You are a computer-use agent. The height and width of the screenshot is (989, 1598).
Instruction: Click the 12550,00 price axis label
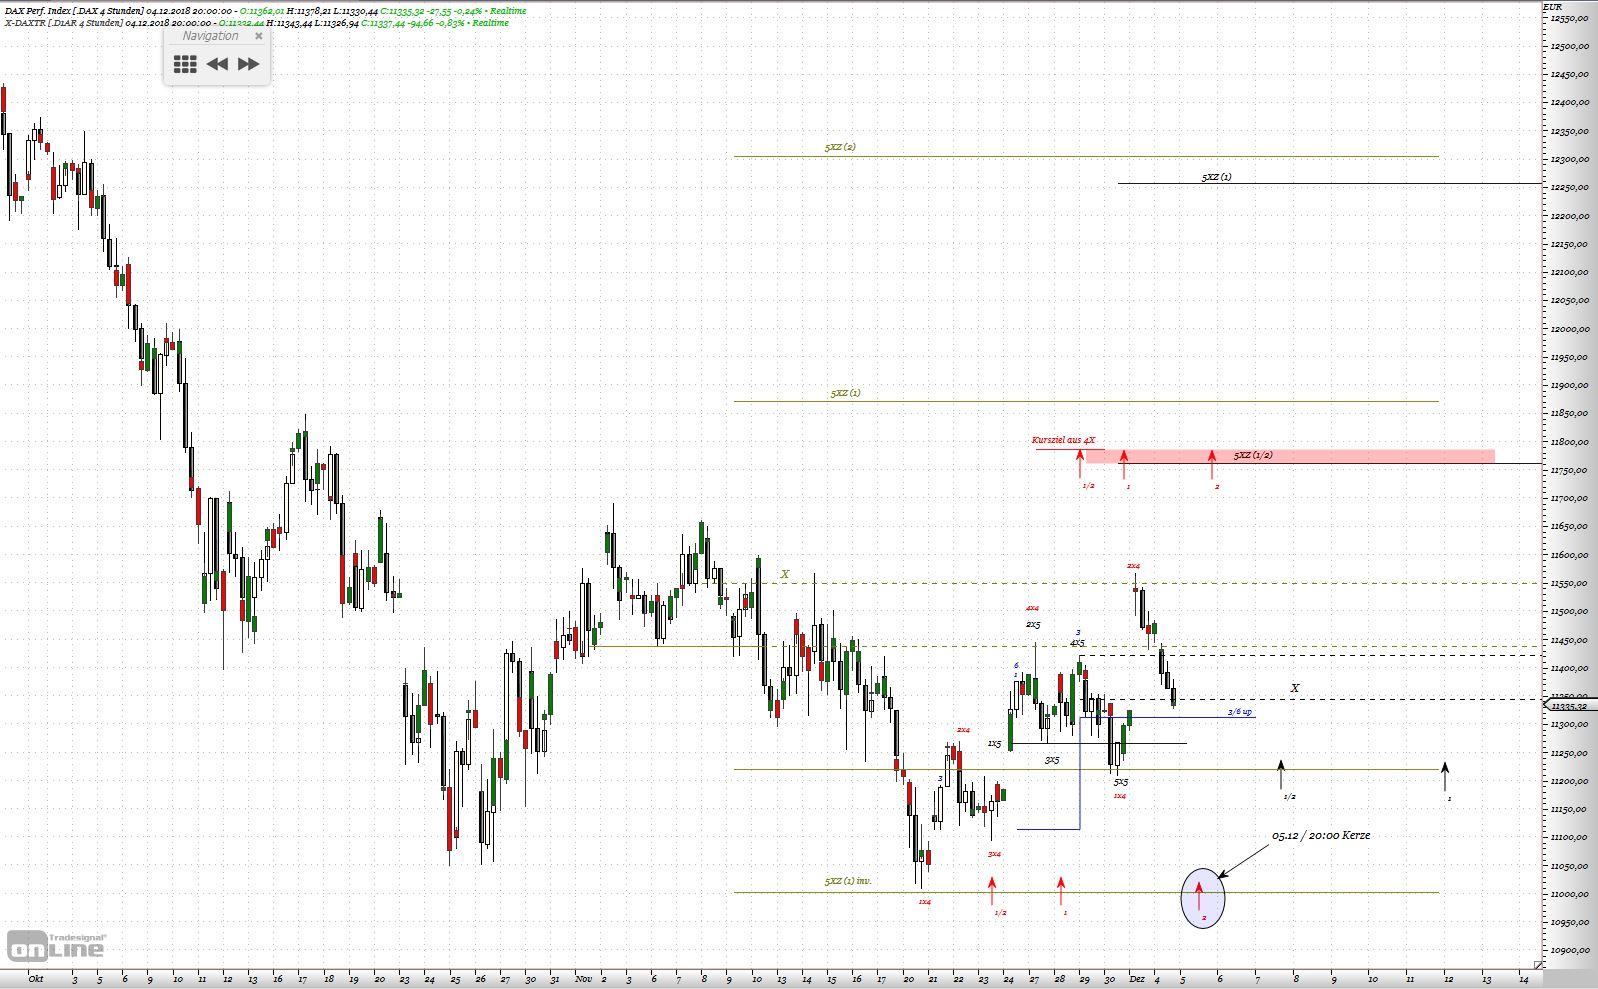point(1570,18)
